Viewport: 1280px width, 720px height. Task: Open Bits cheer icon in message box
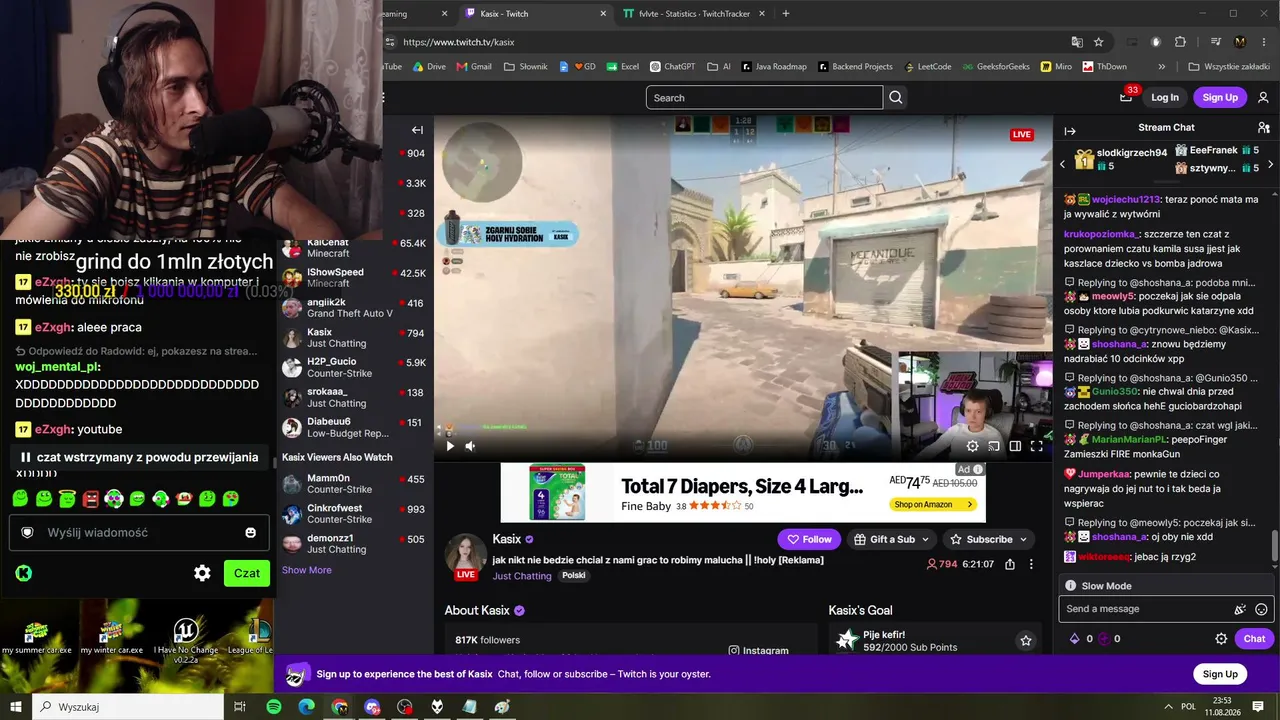(1240, 609)
